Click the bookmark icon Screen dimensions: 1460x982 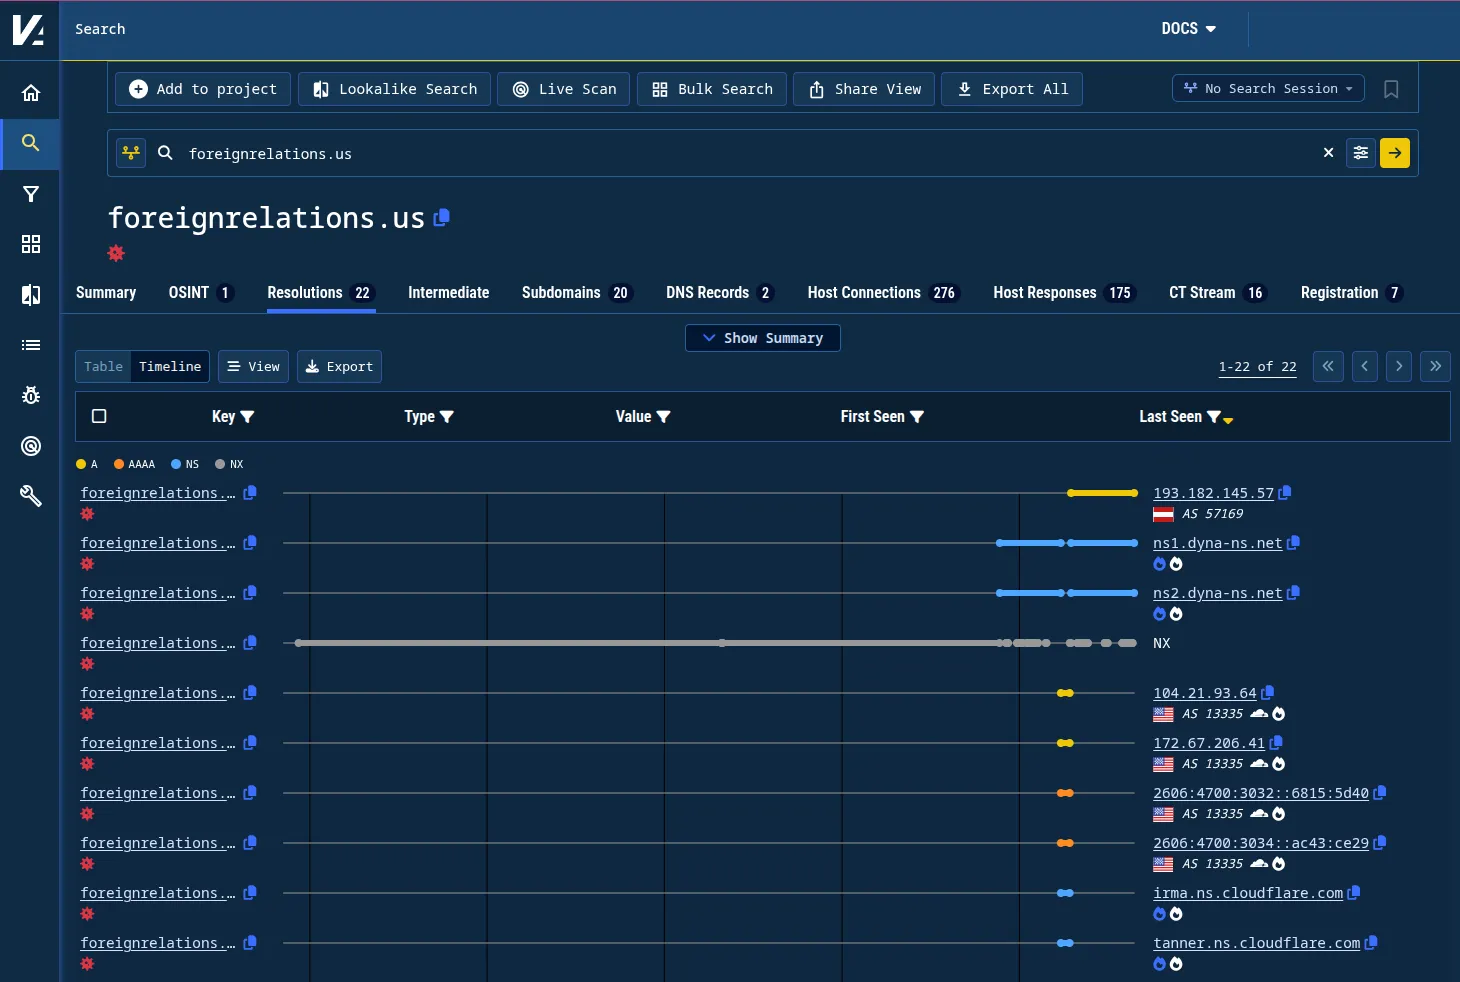(1391, 89)
